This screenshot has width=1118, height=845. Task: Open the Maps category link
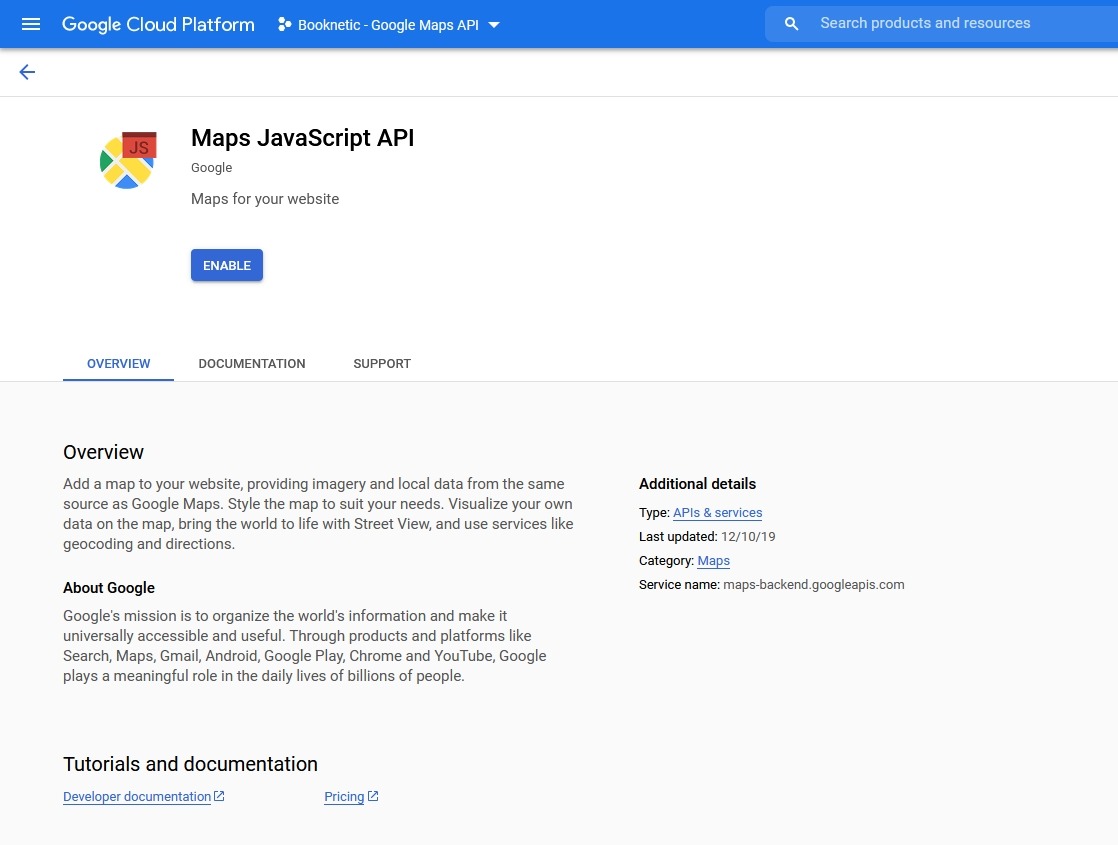(x=713, y=560)
